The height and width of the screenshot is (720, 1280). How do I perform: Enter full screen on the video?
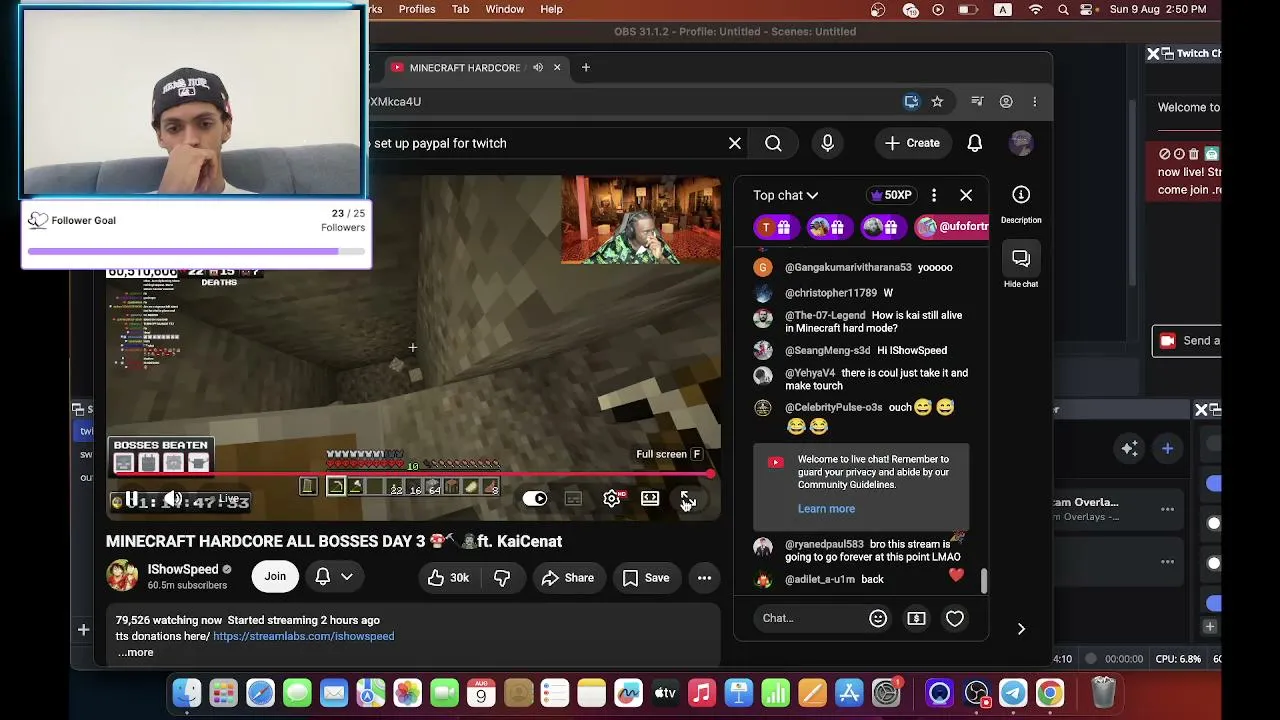688,498
